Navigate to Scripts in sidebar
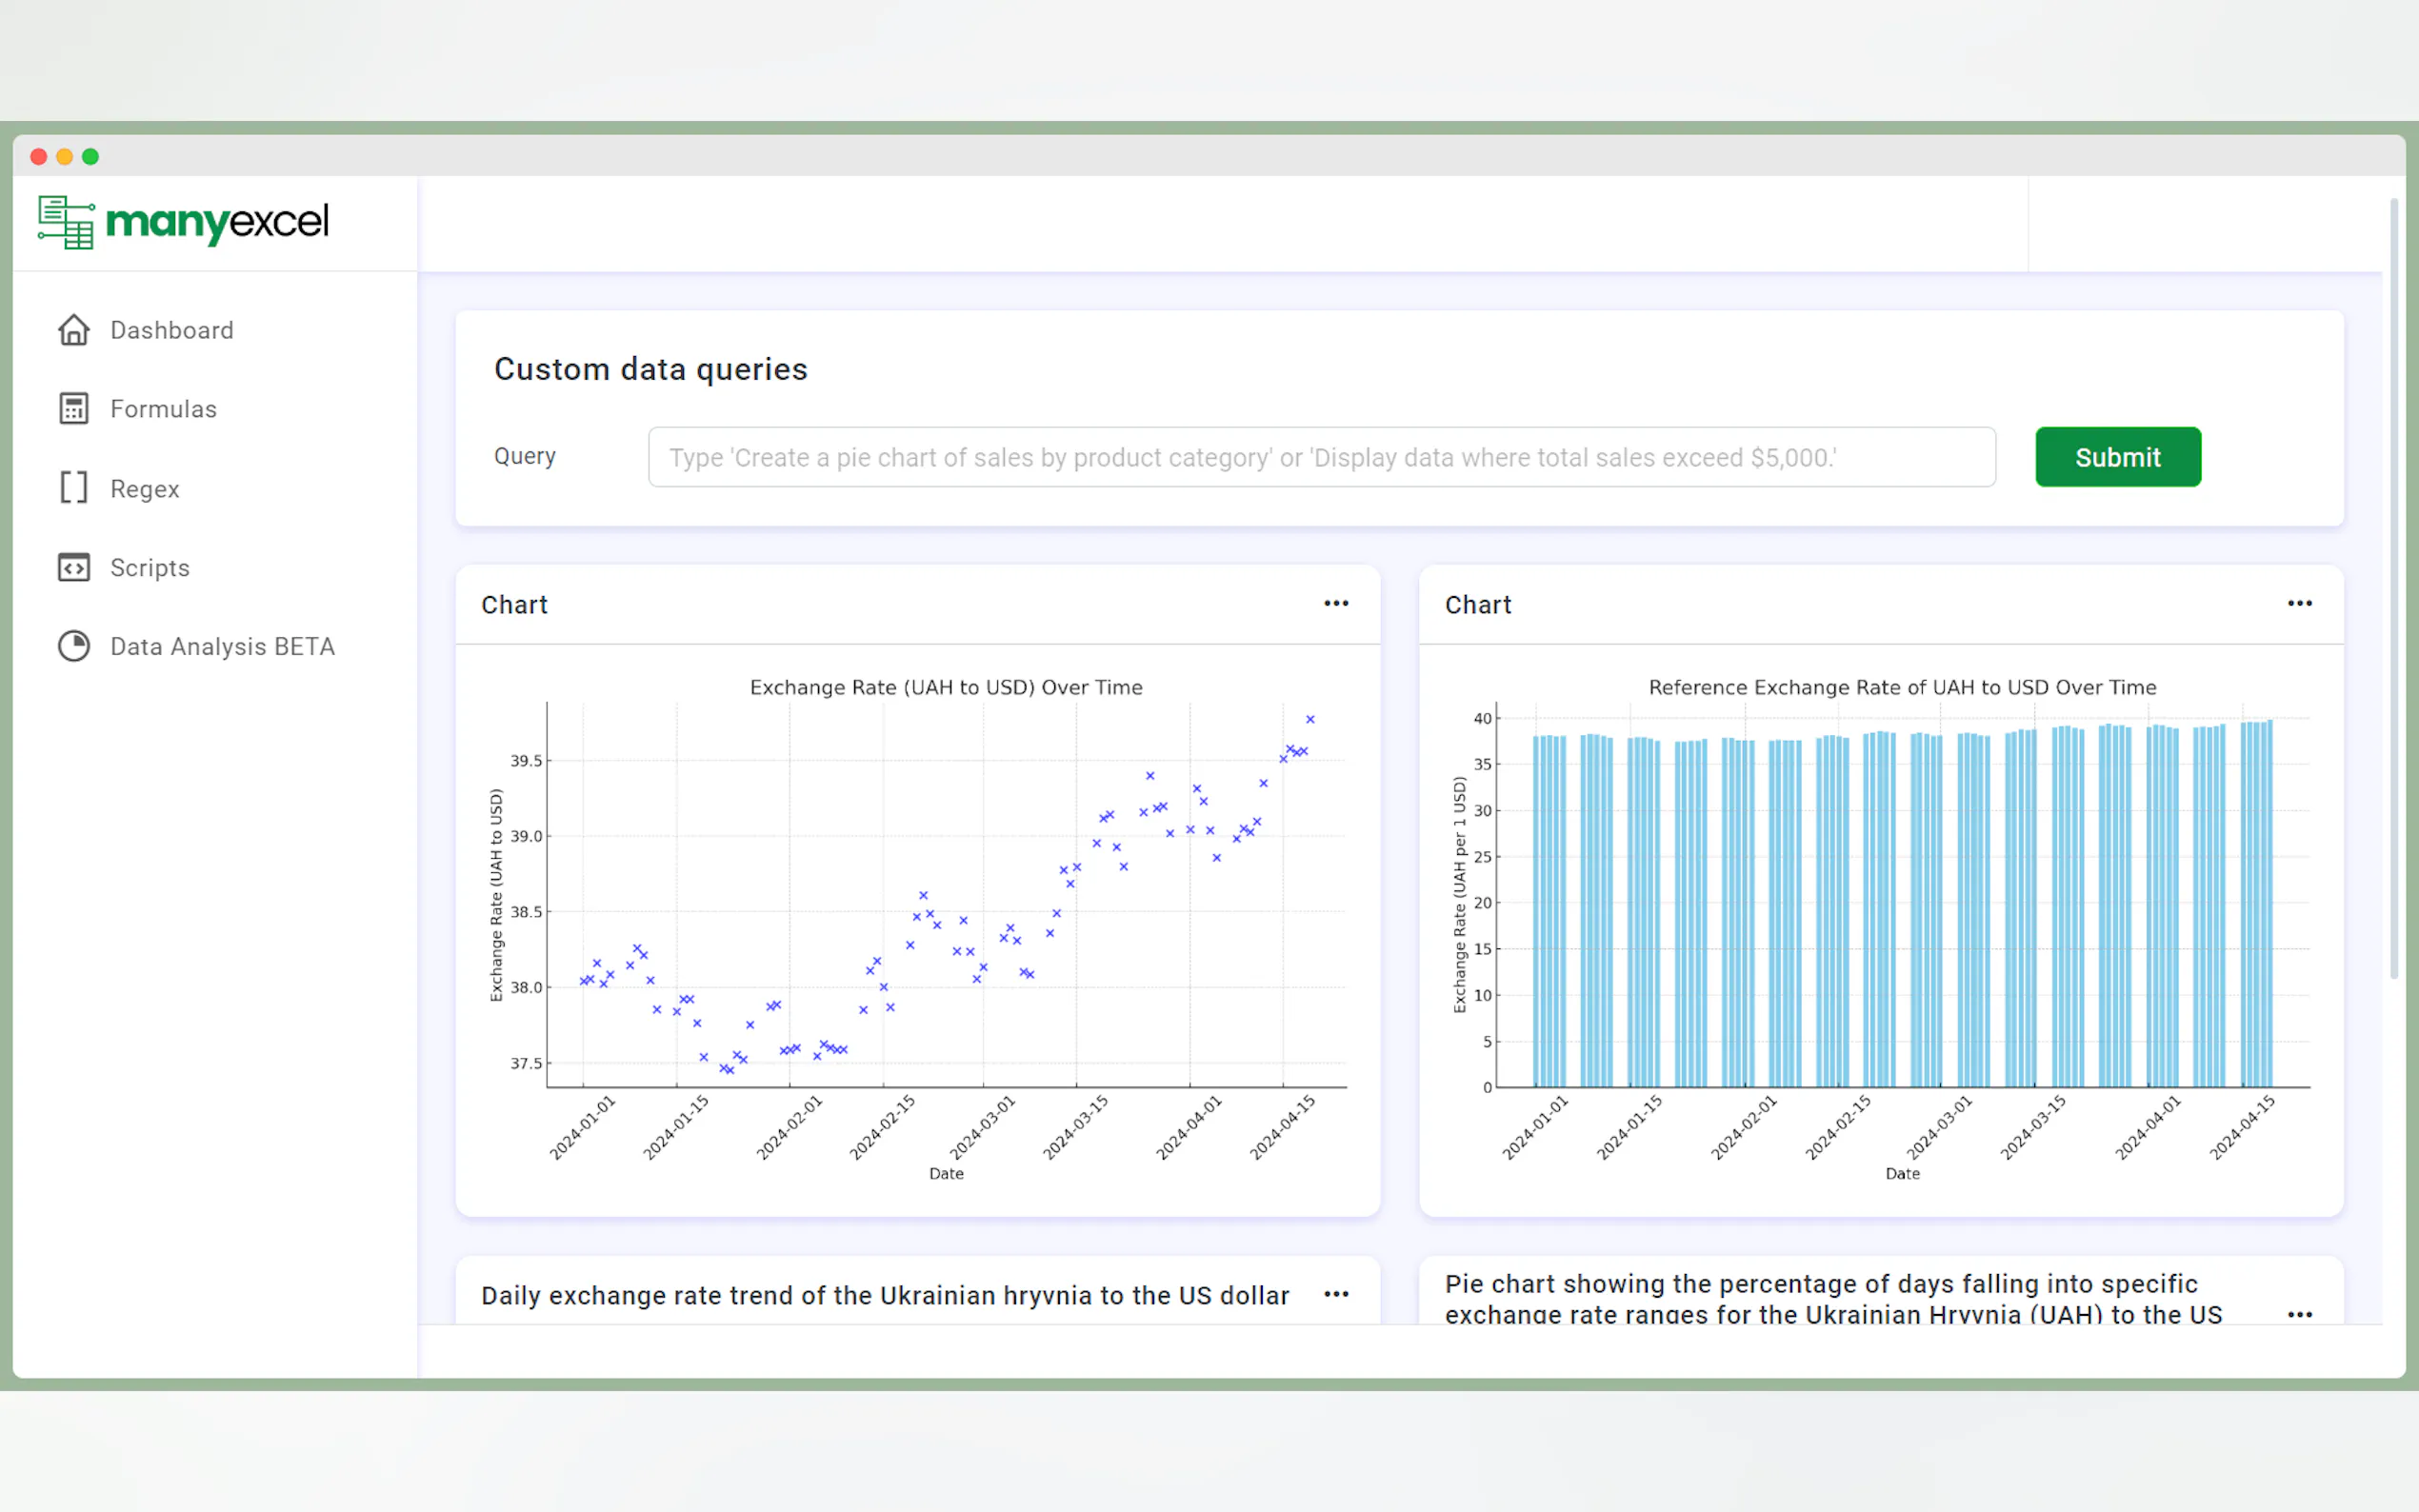Screen dimensions: 2419x1512 150,568
